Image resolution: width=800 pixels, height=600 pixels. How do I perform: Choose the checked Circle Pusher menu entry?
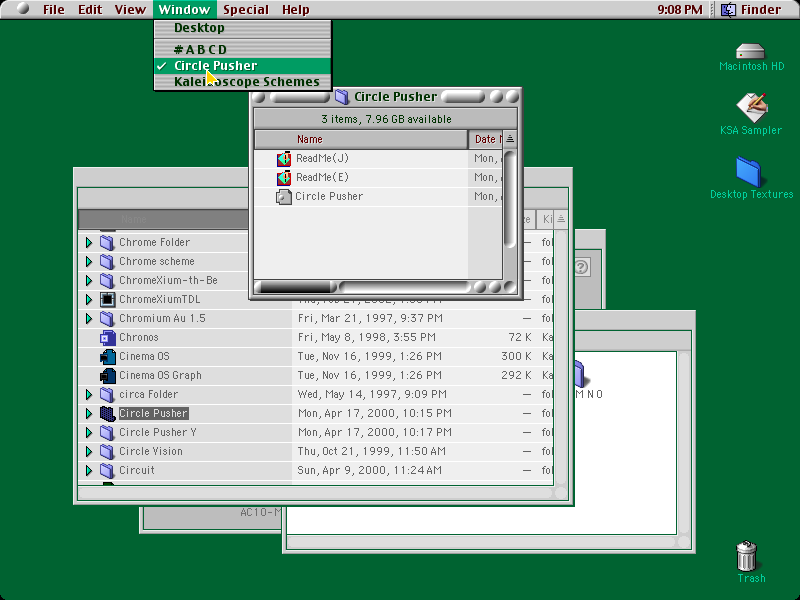tap(243, 66)
